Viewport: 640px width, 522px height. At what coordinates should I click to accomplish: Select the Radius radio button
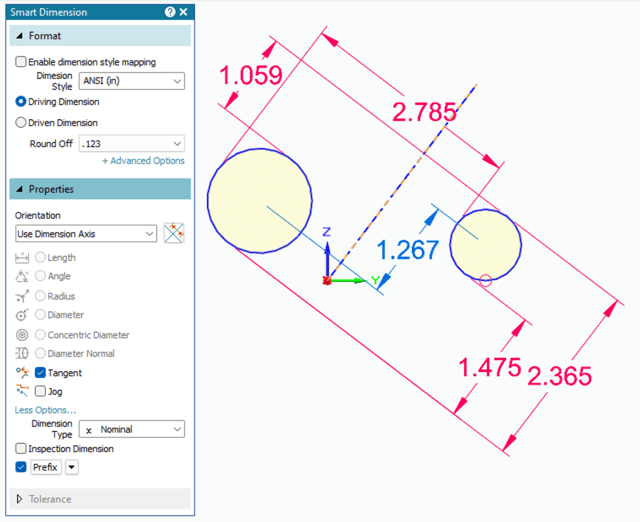click(x=40, y=295)
